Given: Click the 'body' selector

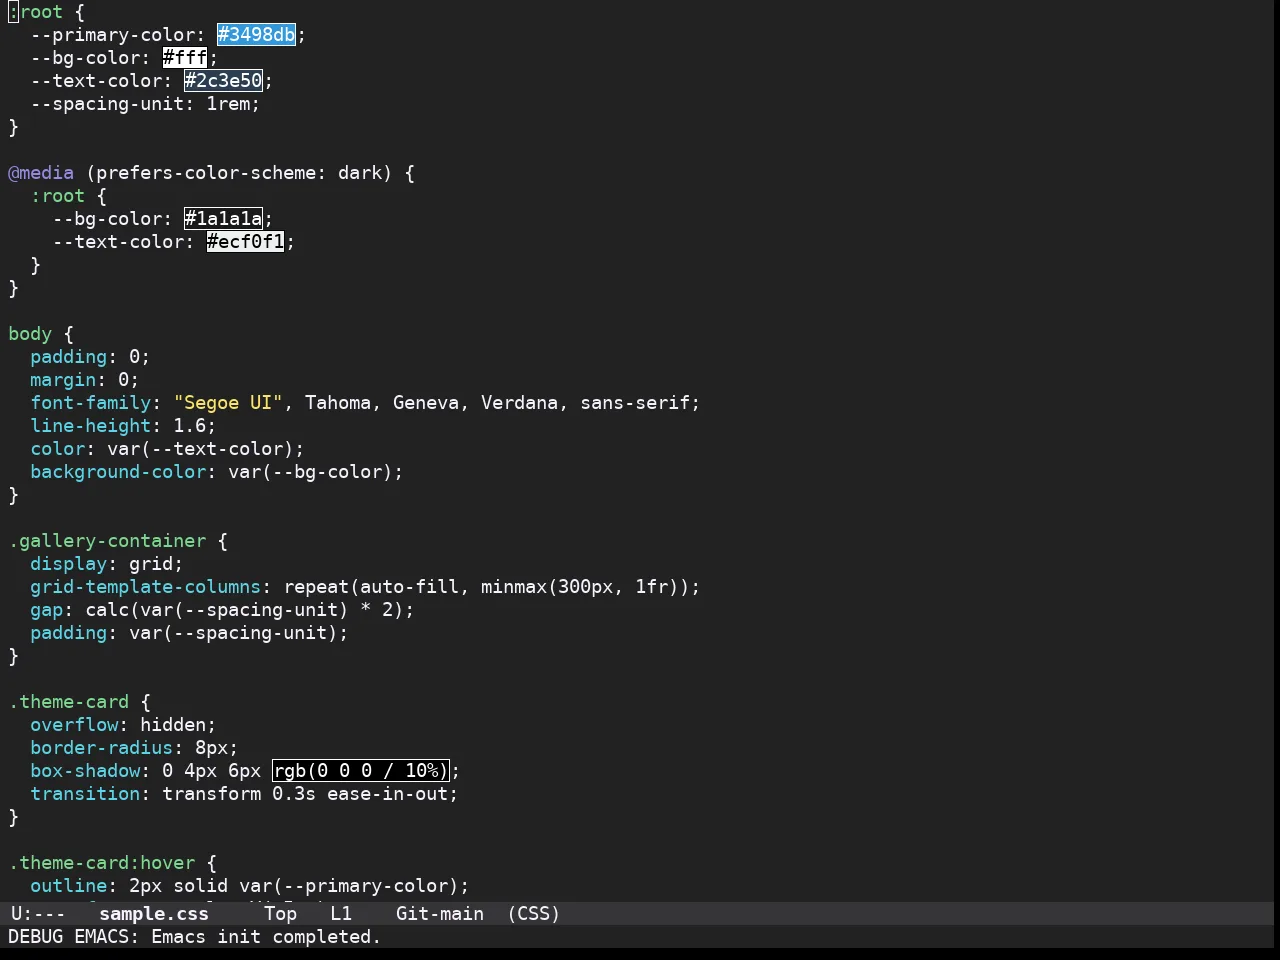Looking at the screenshot, I should point(30,334).
